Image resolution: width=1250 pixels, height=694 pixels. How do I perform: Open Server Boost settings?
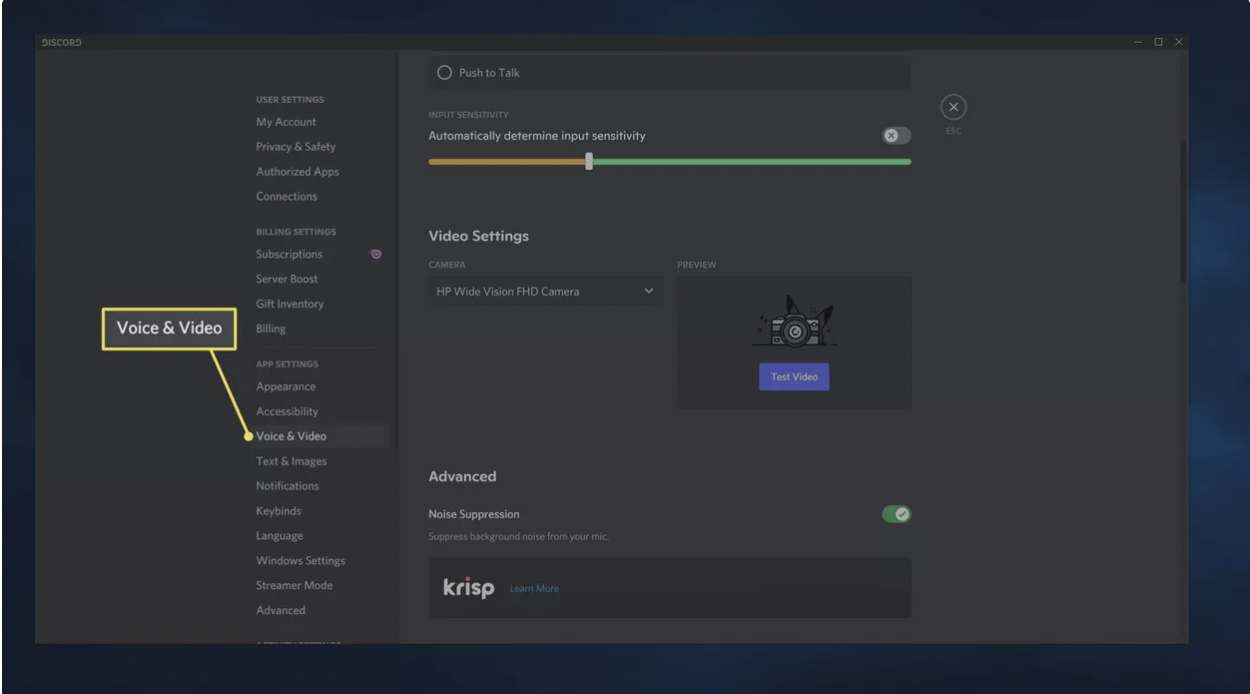pos(286,279)
